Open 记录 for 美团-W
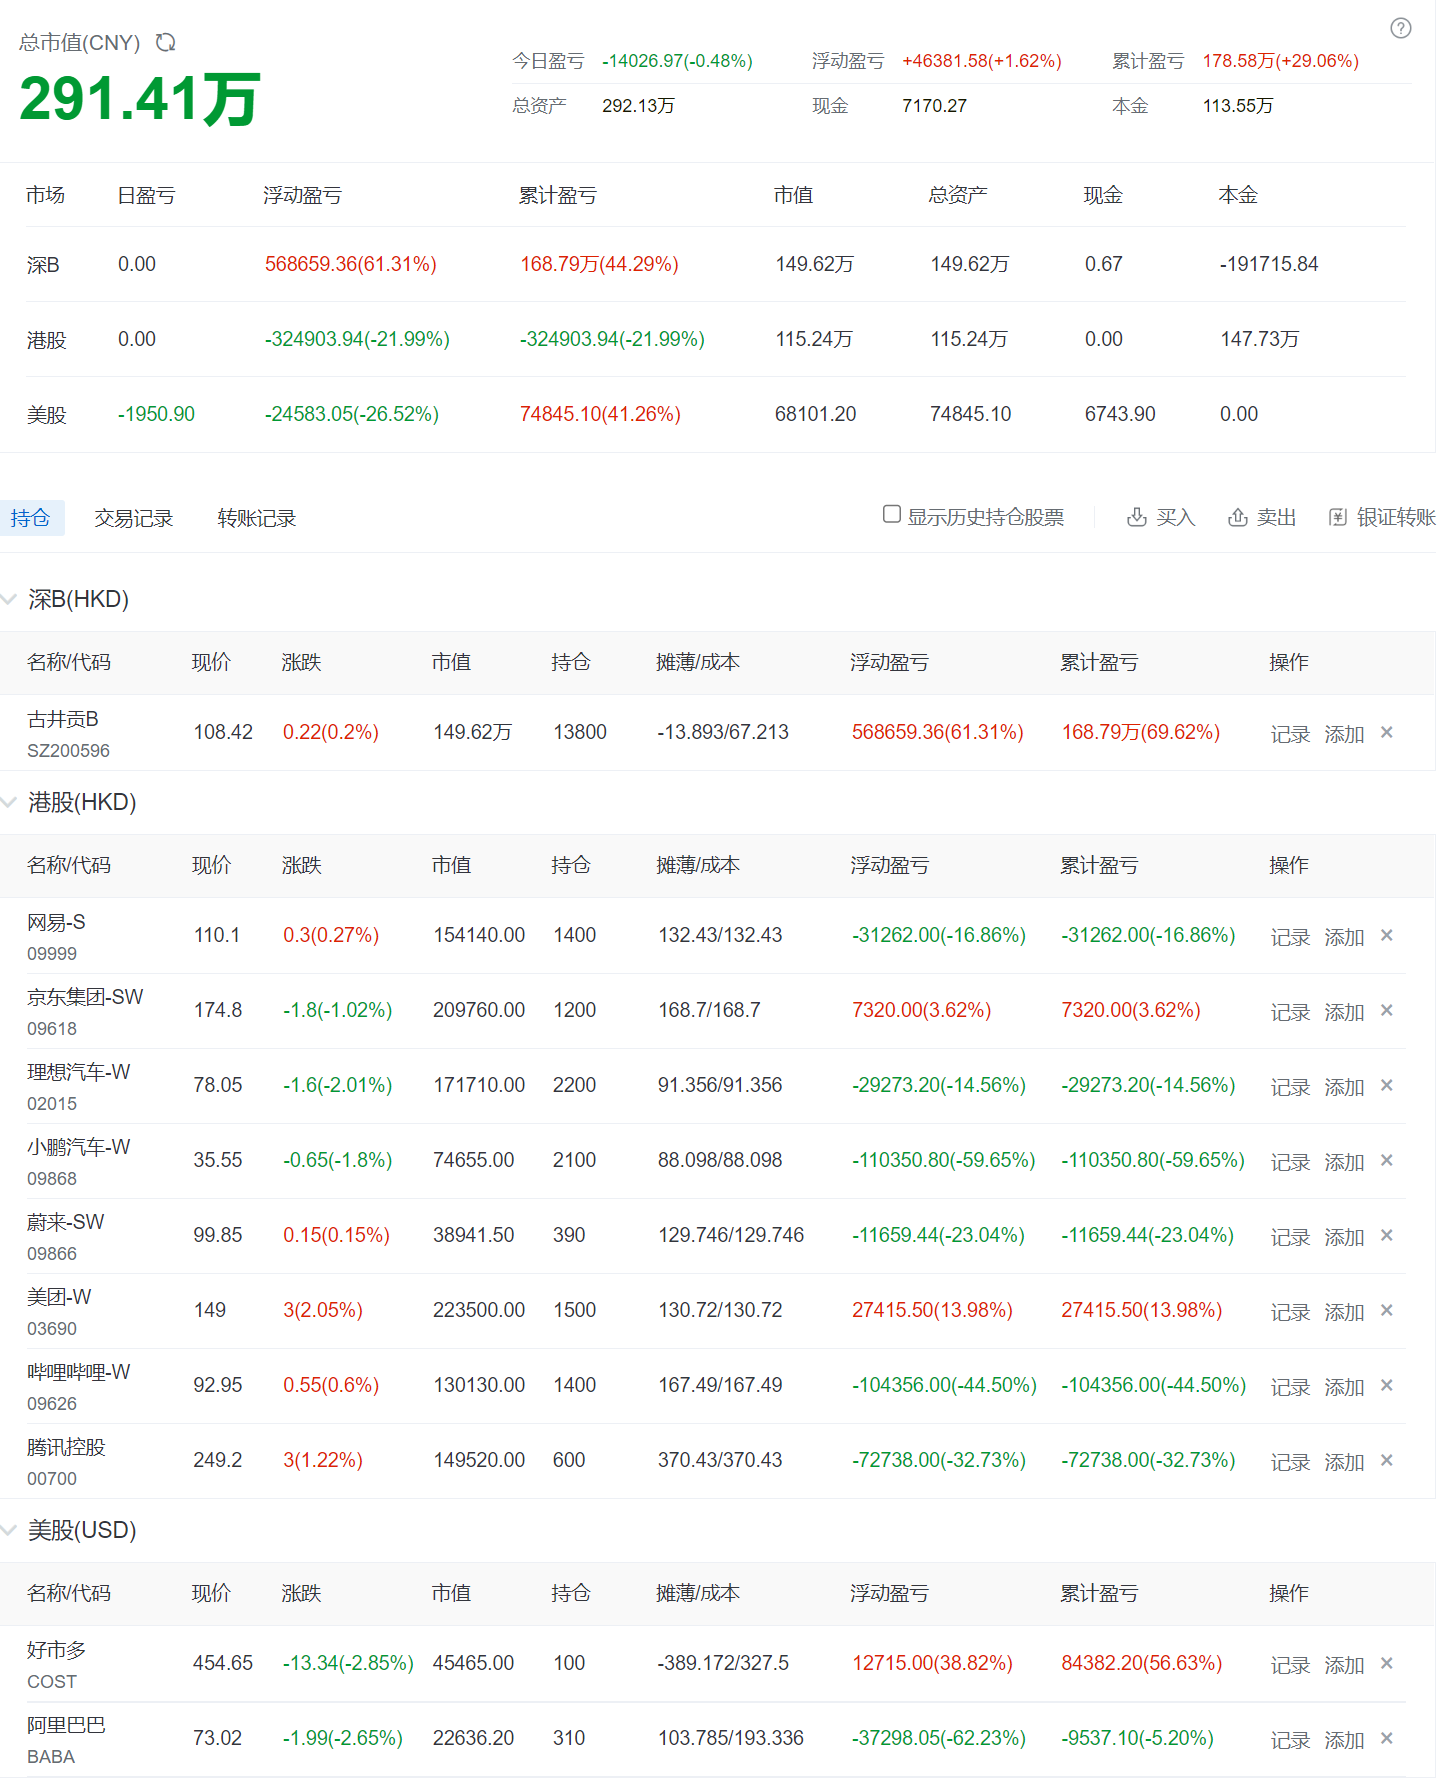Viewport: 1438px width, 1780px height. (x=1290, y=1312)
